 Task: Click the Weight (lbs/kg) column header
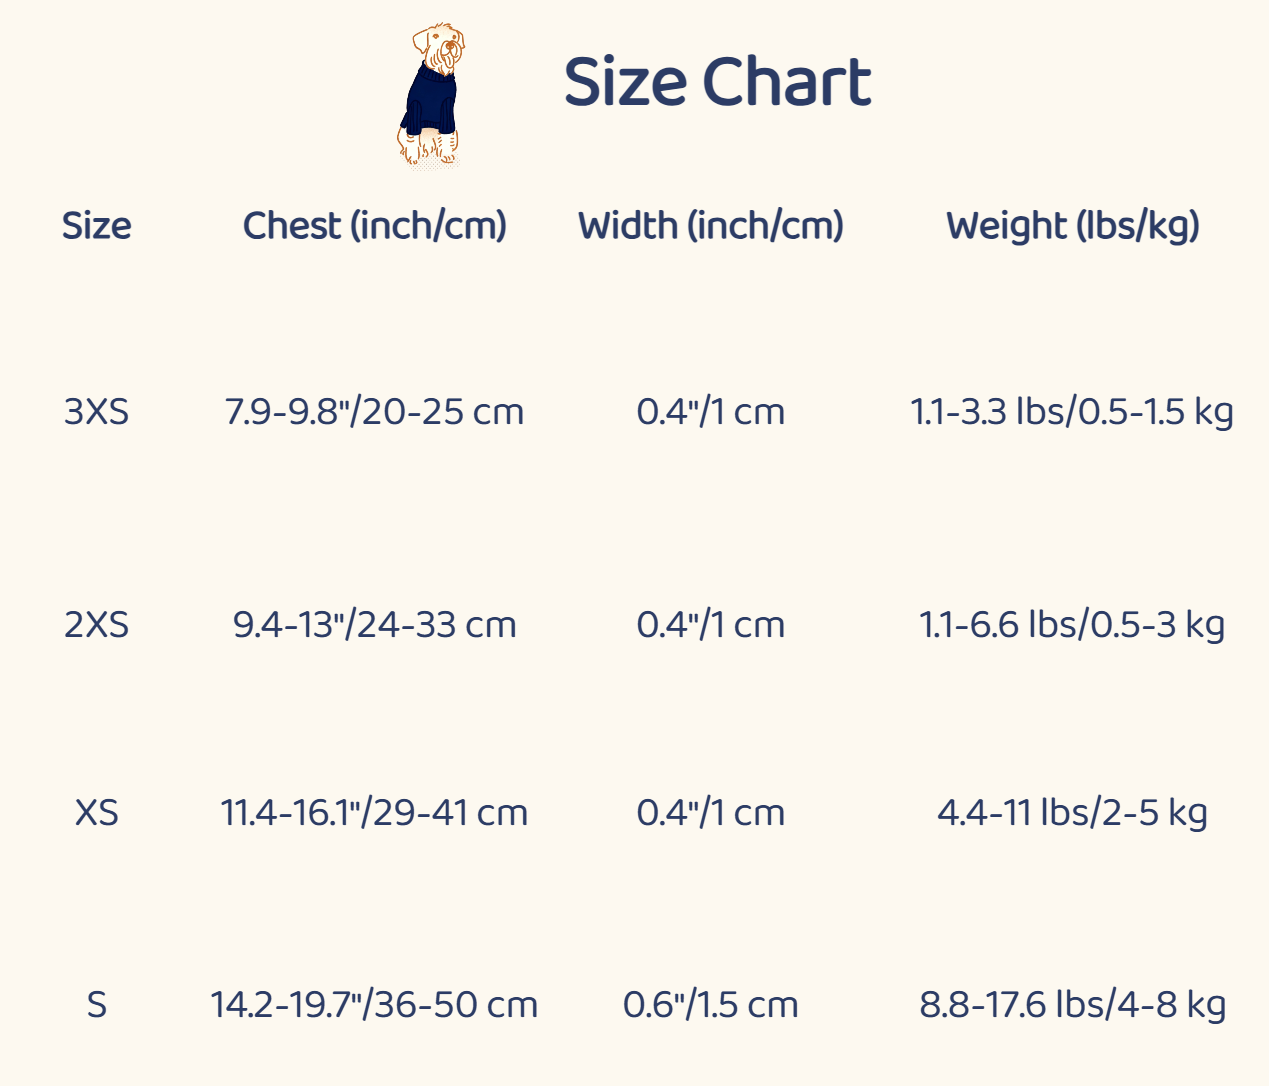click(x=1072, y=226)
